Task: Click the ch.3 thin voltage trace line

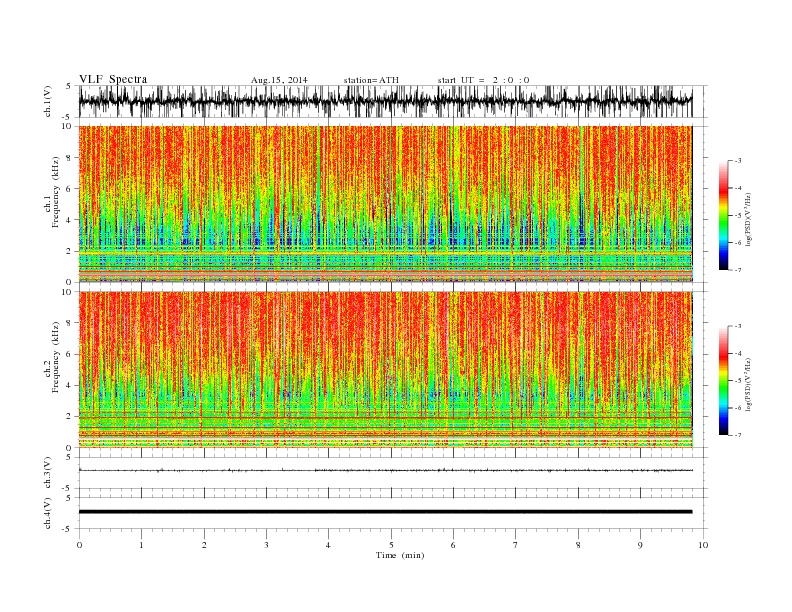Action: [x=385, y=470]
